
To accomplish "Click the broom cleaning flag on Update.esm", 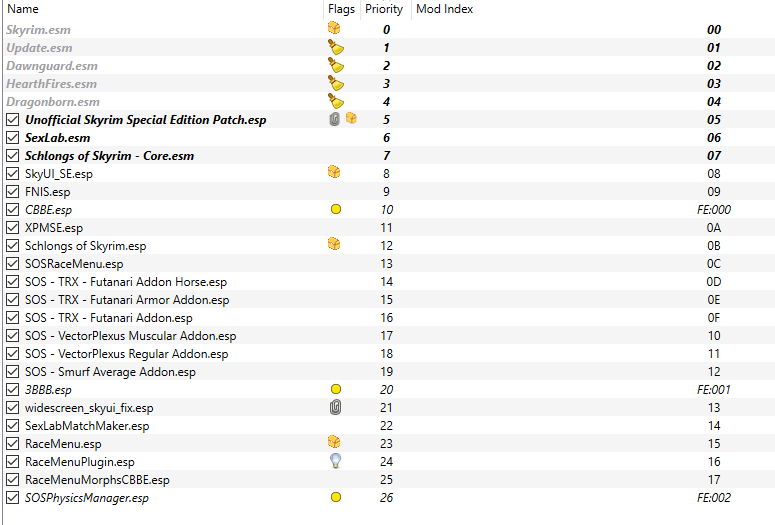I will click(336, 47).
